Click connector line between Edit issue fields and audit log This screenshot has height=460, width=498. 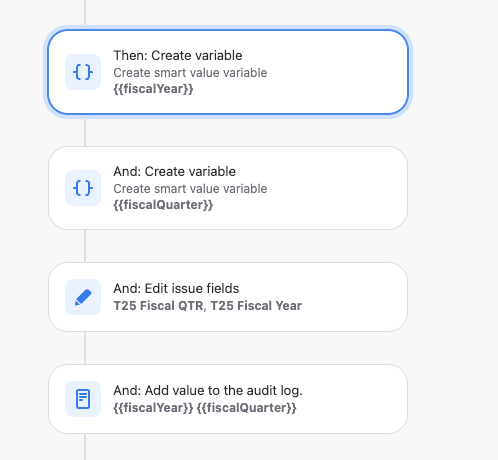(x=85, y=348)
